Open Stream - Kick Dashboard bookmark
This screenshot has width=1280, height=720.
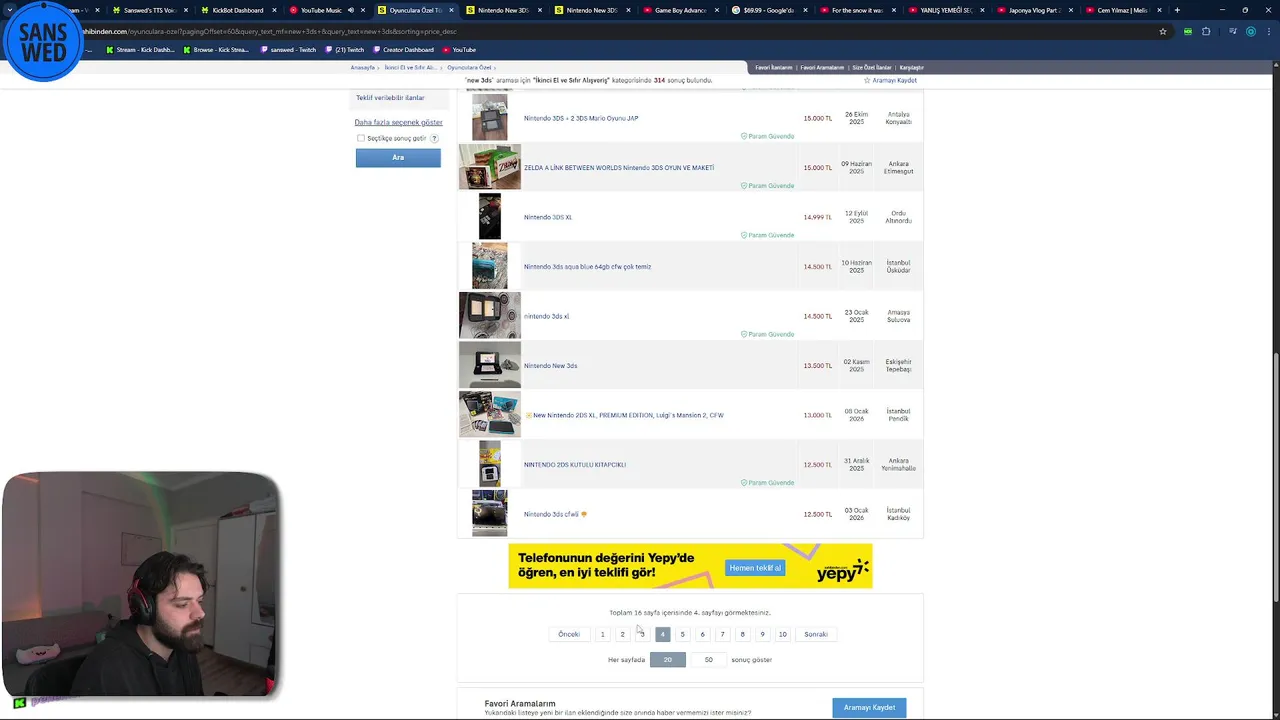139,50
